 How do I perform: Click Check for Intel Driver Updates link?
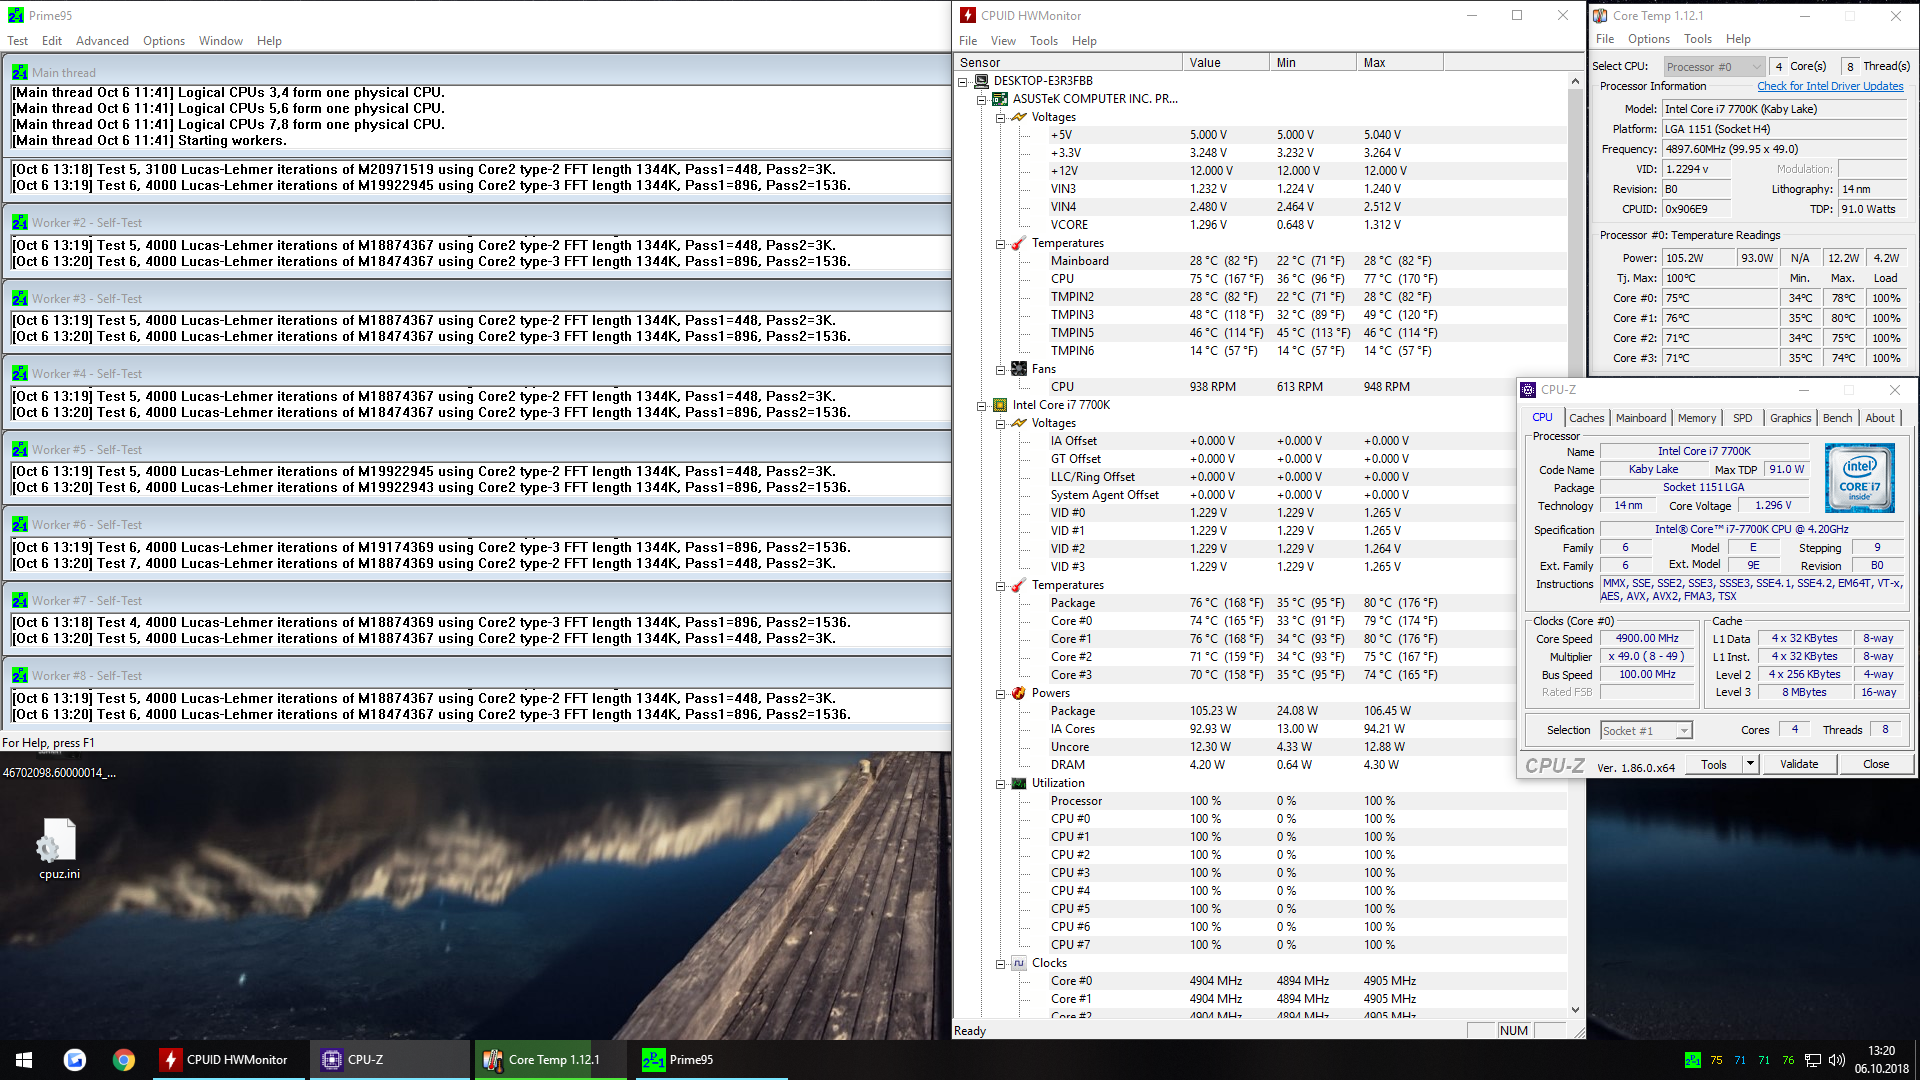click(x=1830, y=86)
